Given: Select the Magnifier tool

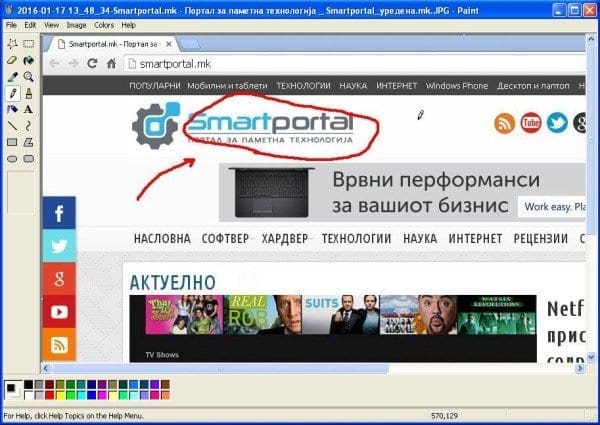Looking at the screenshot, I should point(29,77).
